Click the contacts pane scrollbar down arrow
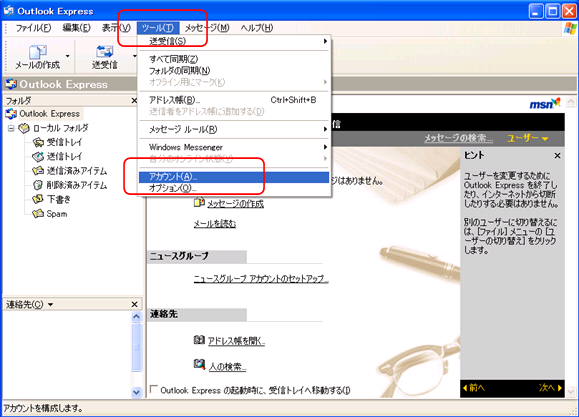579x417 pixels. (x=136, y=392)
